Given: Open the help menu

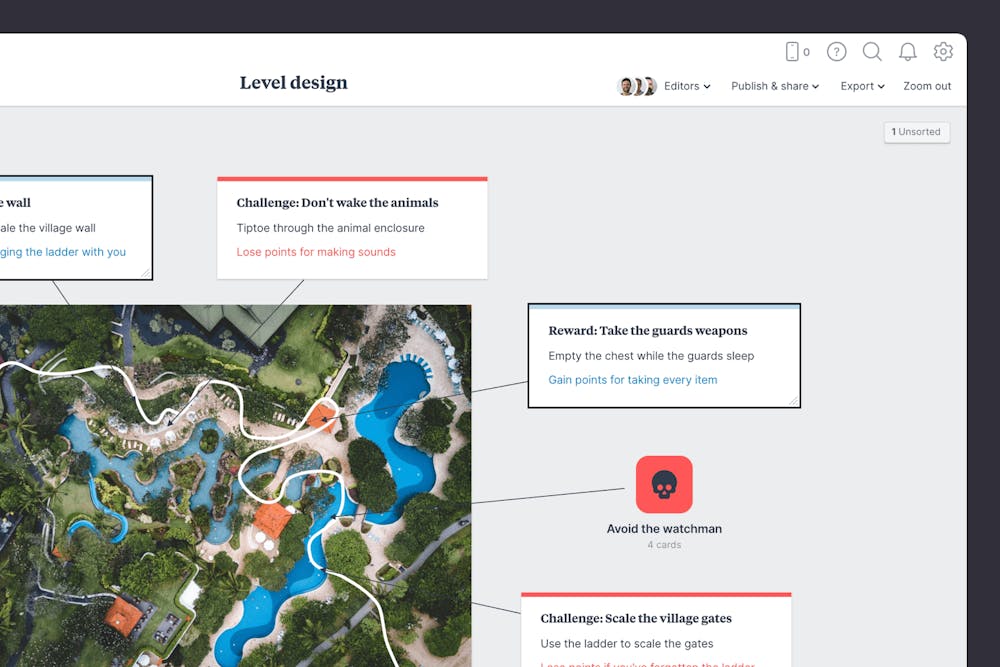Looking at the screenshot, I should pyautogui.click(x=836, y=51).
